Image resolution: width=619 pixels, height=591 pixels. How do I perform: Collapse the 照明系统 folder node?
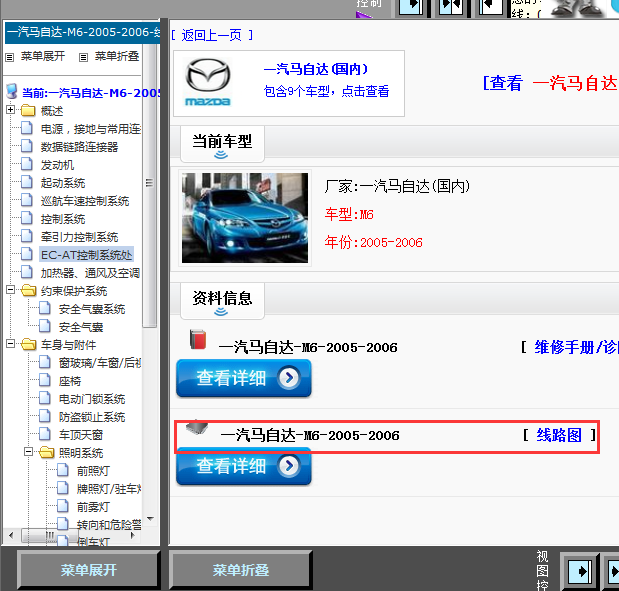pyautogui.click(x=28, y=452)
